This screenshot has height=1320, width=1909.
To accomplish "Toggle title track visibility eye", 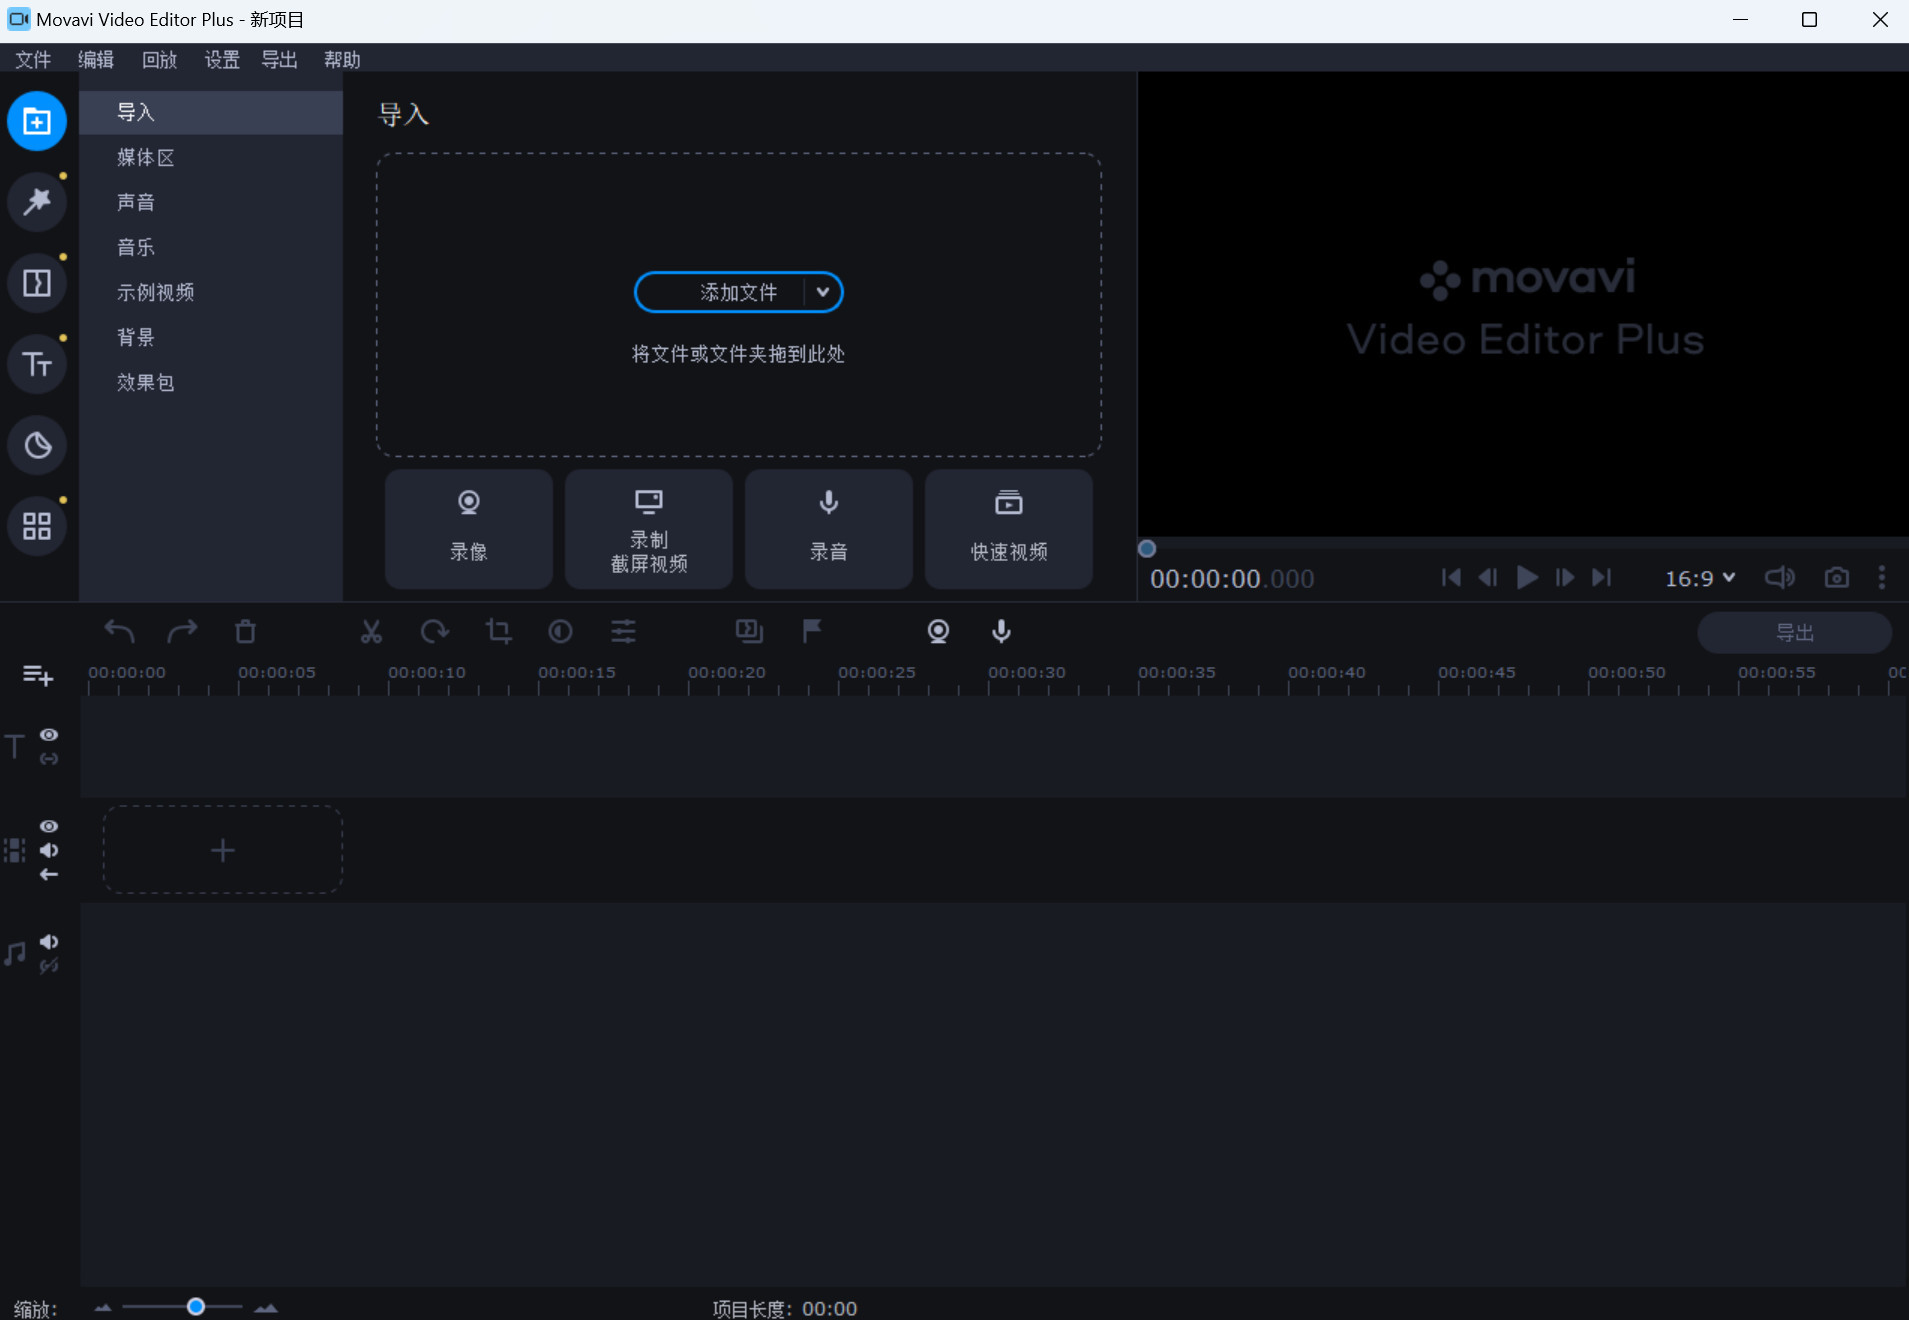I will [x=49, y=735].
